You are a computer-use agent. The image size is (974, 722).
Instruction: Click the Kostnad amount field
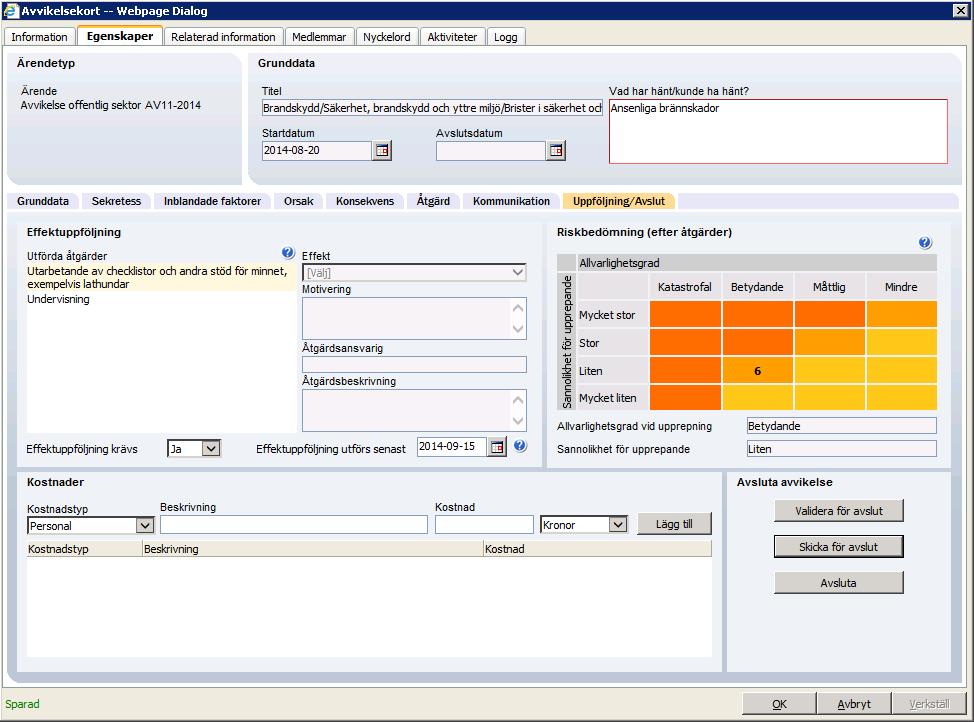(x=484, y=524)
